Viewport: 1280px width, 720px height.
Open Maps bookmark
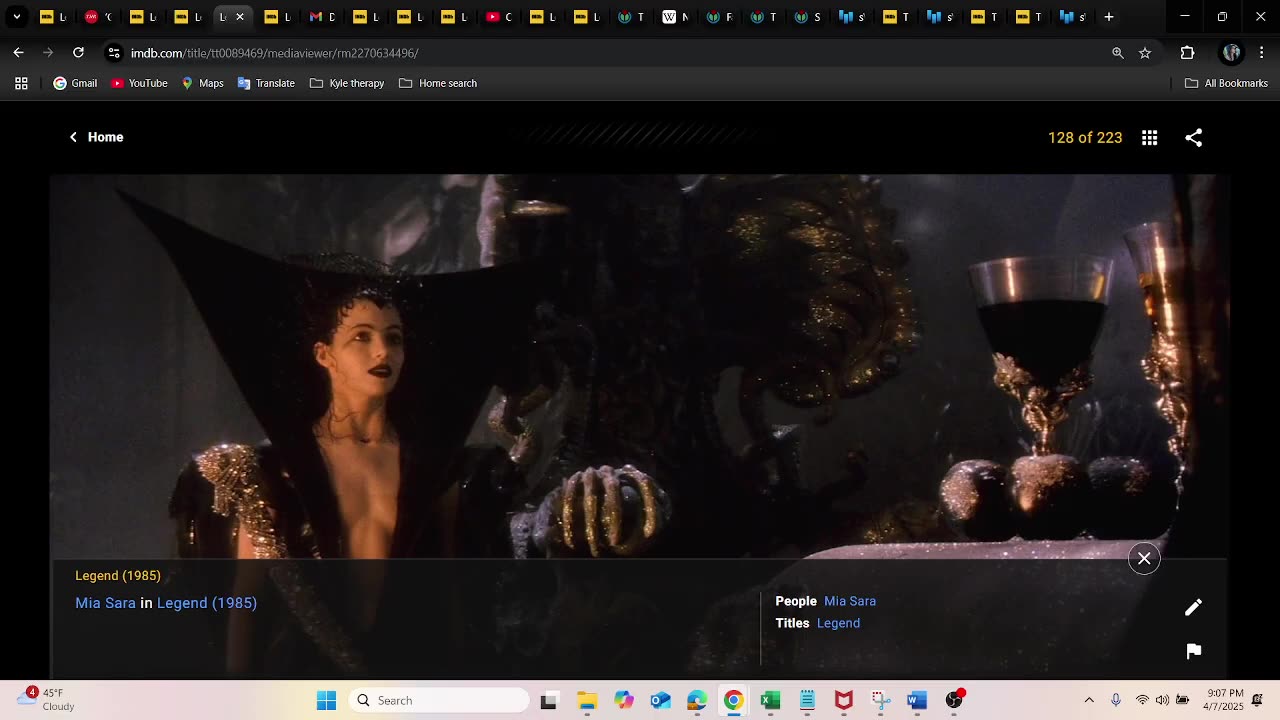(x=202, y=83)
